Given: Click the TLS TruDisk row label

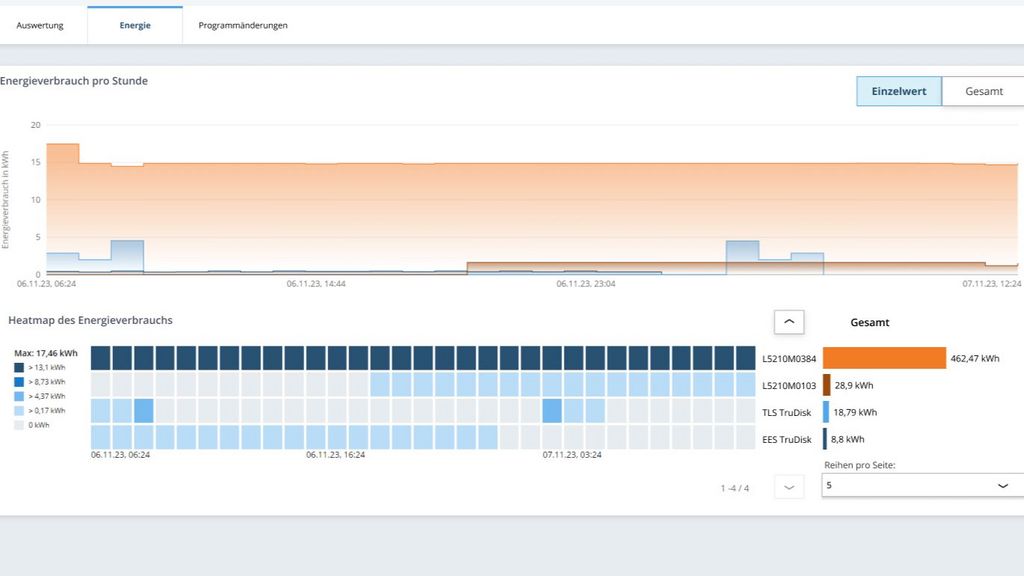Looking at the screenshot, I should tap(787, 412).
